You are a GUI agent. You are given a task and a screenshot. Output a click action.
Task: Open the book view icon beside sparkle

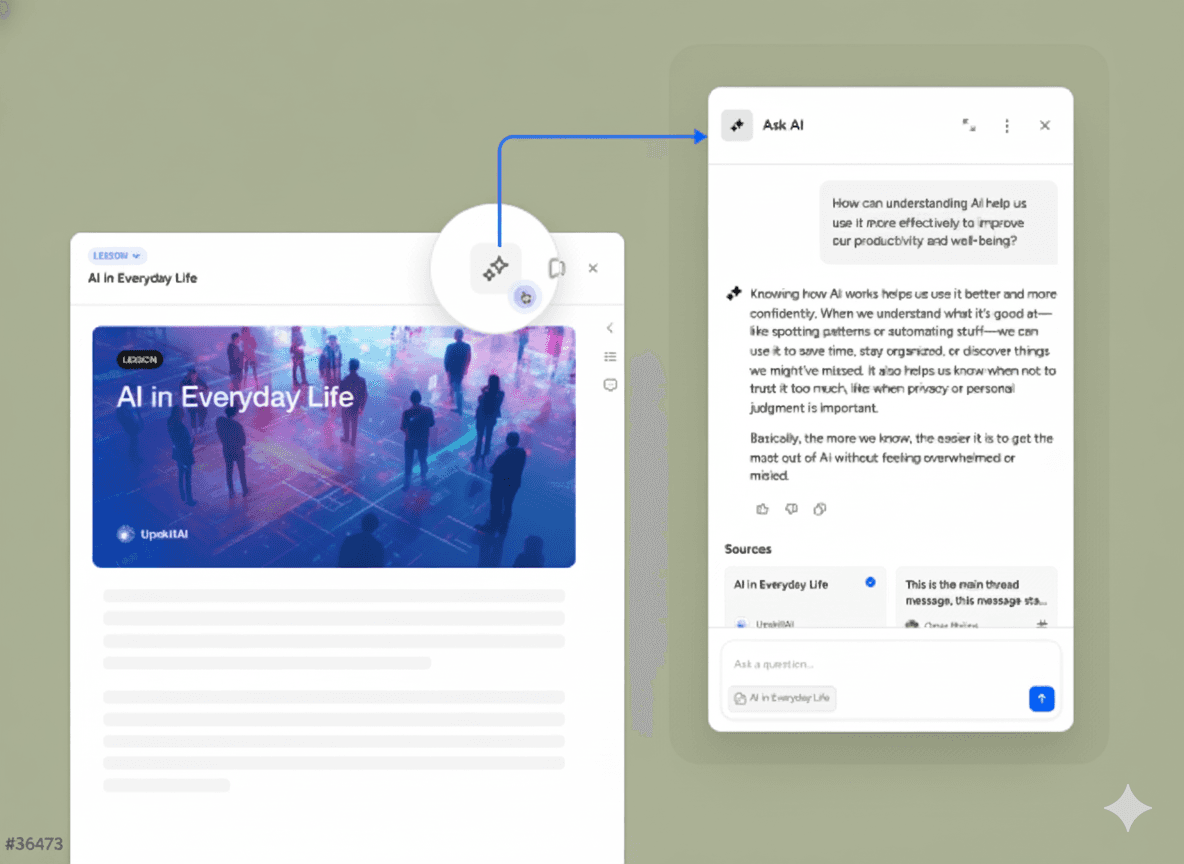coord(557,268)
